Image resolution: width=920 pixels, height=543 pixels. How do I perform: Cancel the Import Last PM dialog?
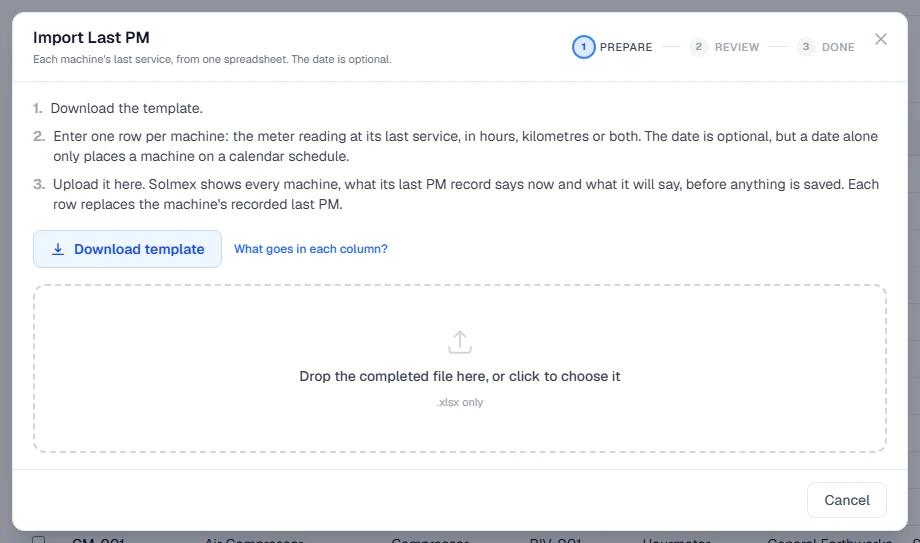[847, 500]
